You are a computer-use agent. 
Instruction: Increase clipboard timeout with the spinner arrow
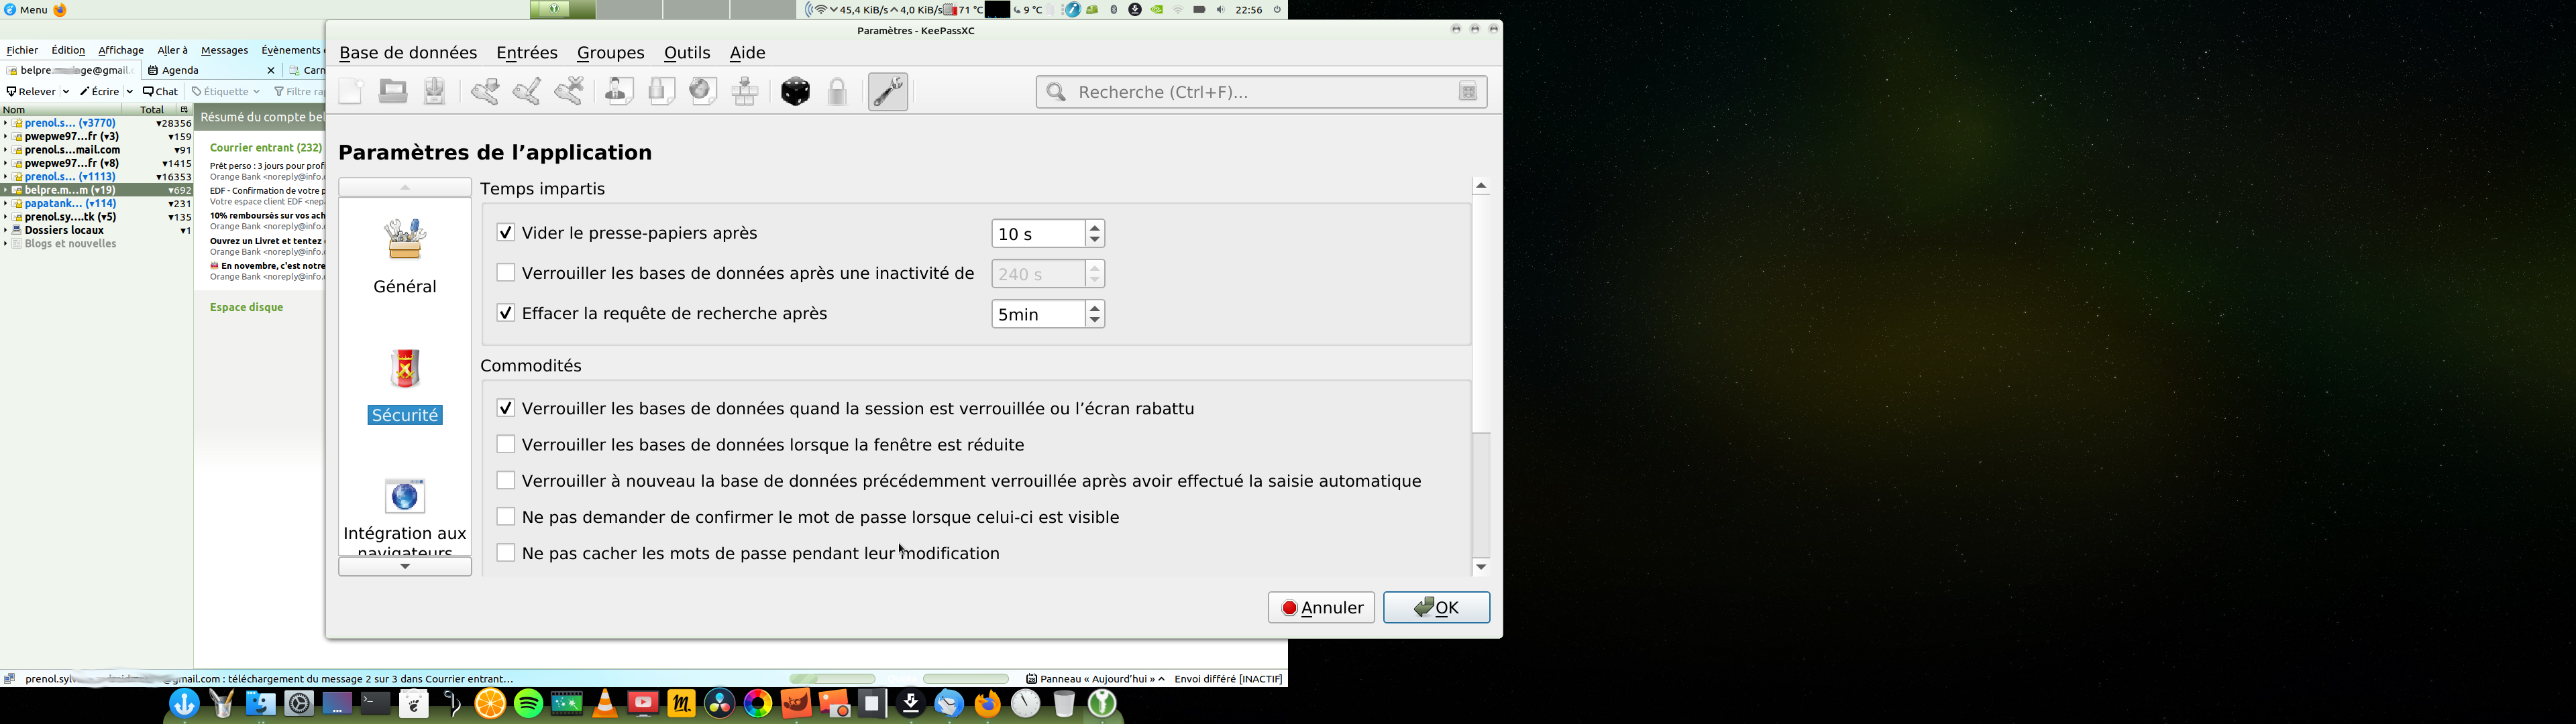coord(1095,227)
